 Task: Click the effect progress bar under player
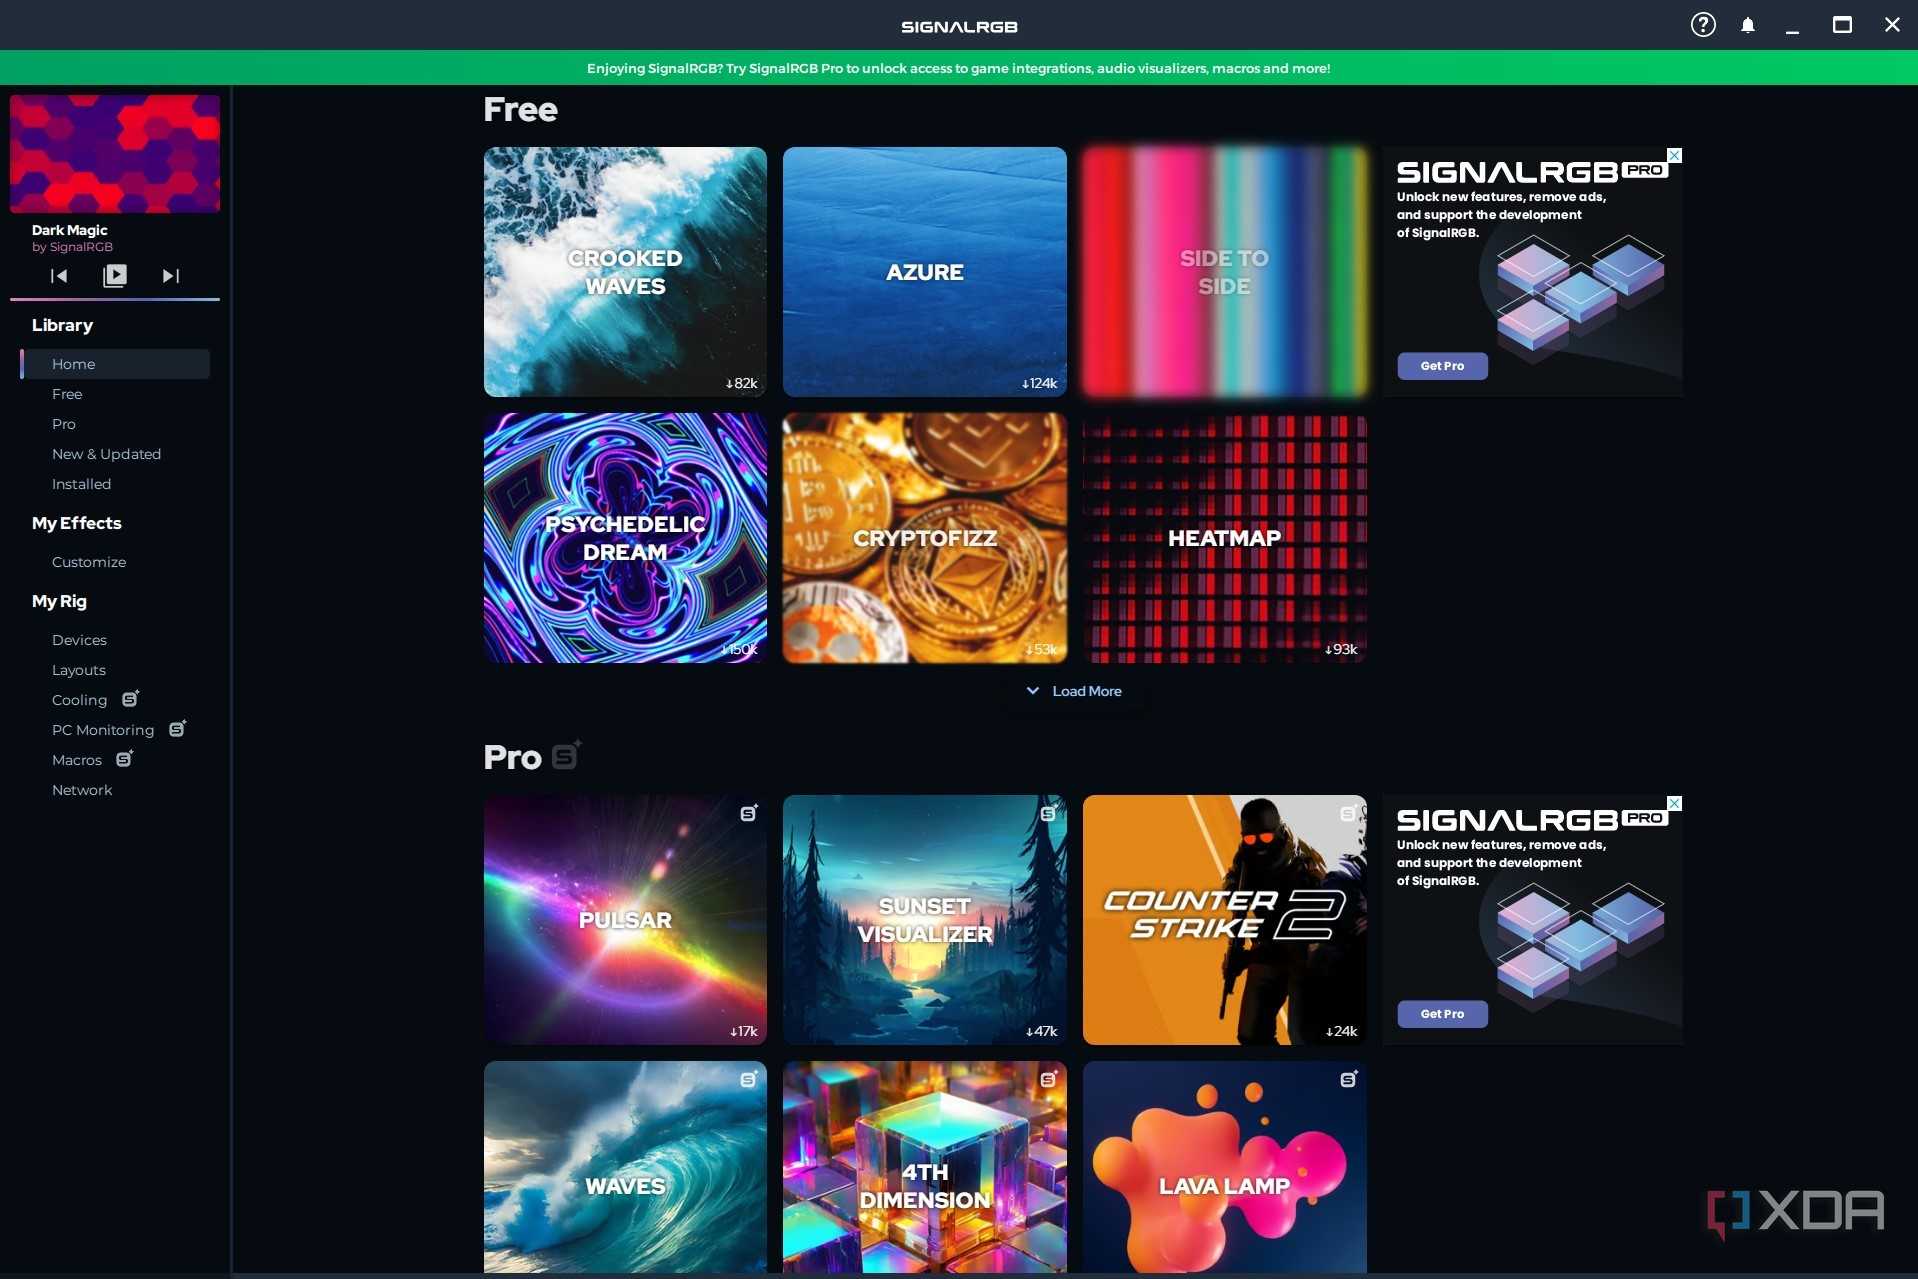tap(115, 299)
